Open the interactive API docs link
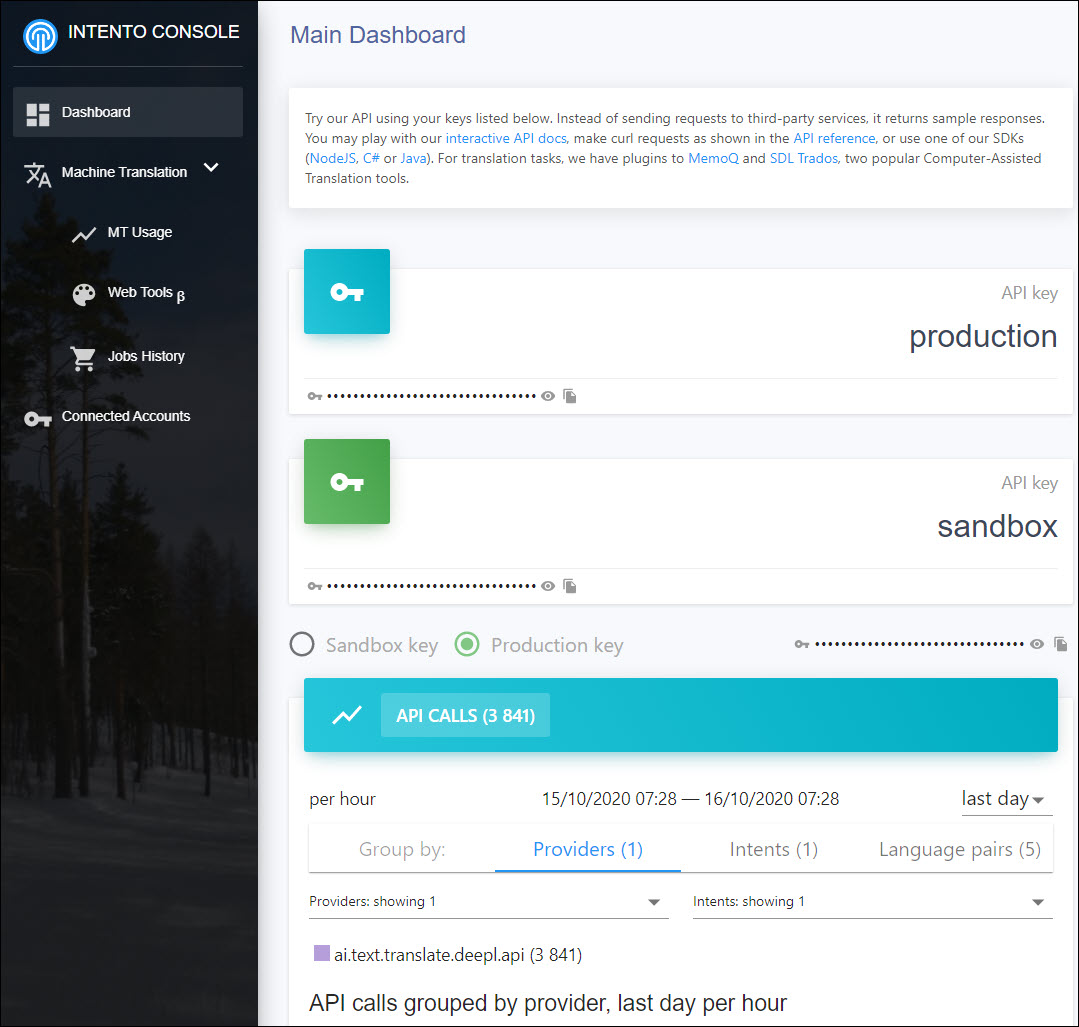 point(505,138)
